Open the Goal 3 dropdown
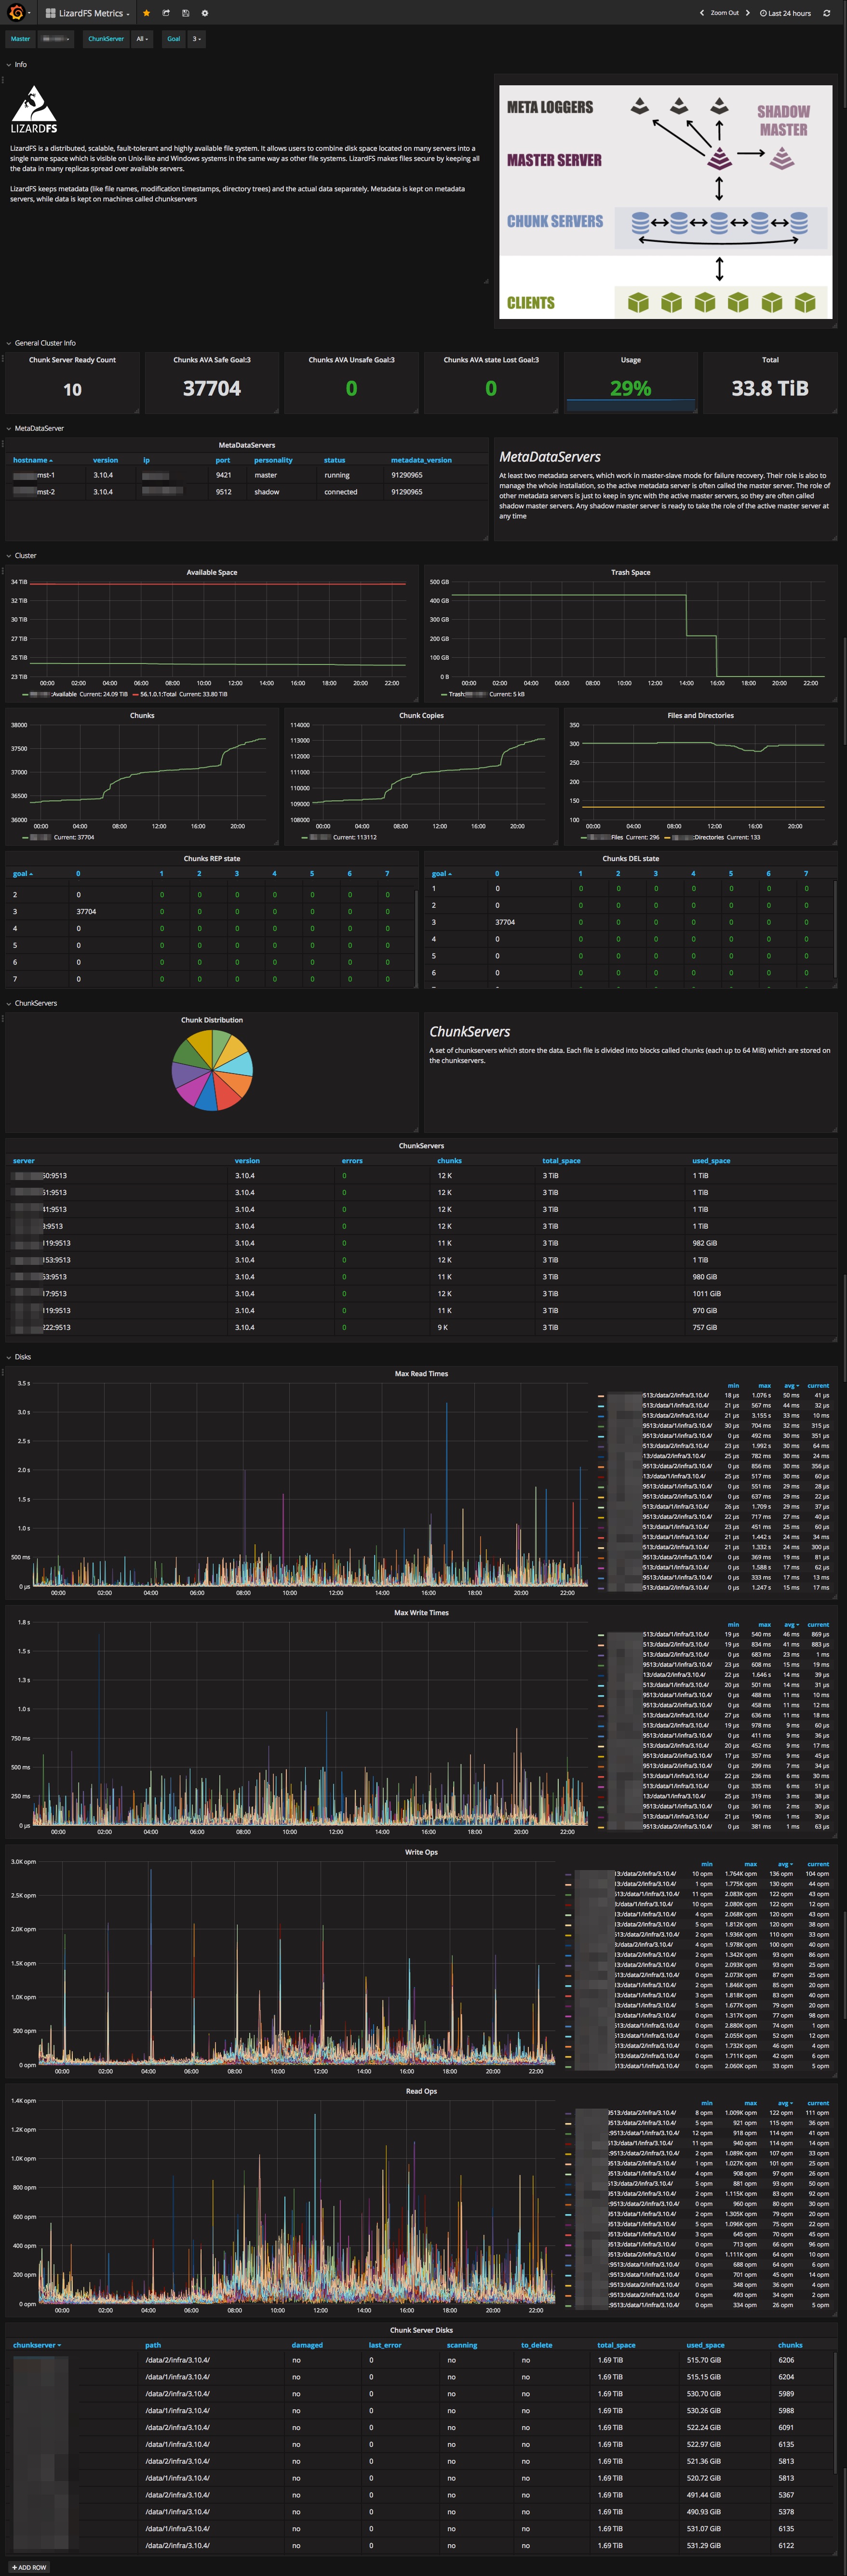This screenshot has height=2576, width=847. point(196,39)
